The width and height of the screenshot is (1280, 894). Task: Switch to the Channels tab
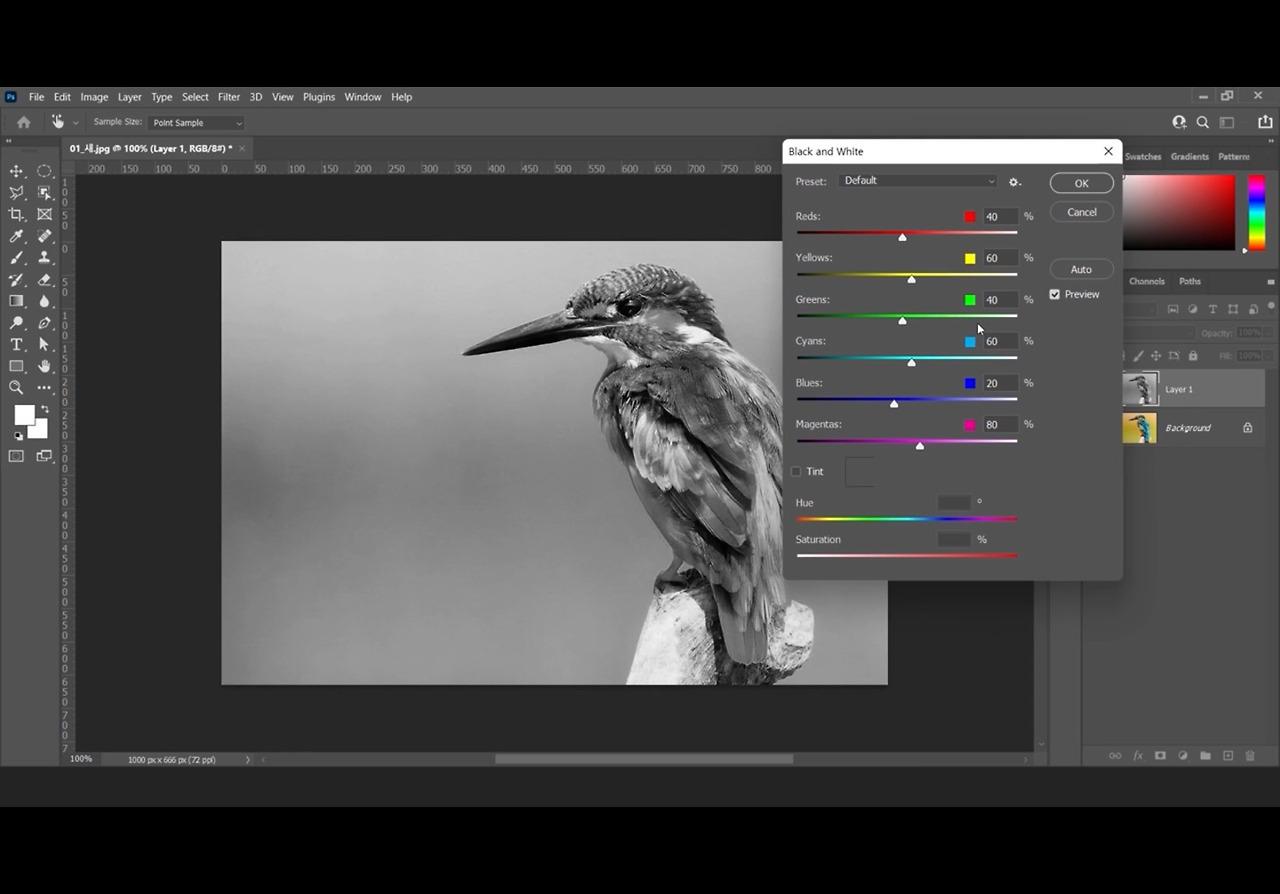pos(1147,282)
